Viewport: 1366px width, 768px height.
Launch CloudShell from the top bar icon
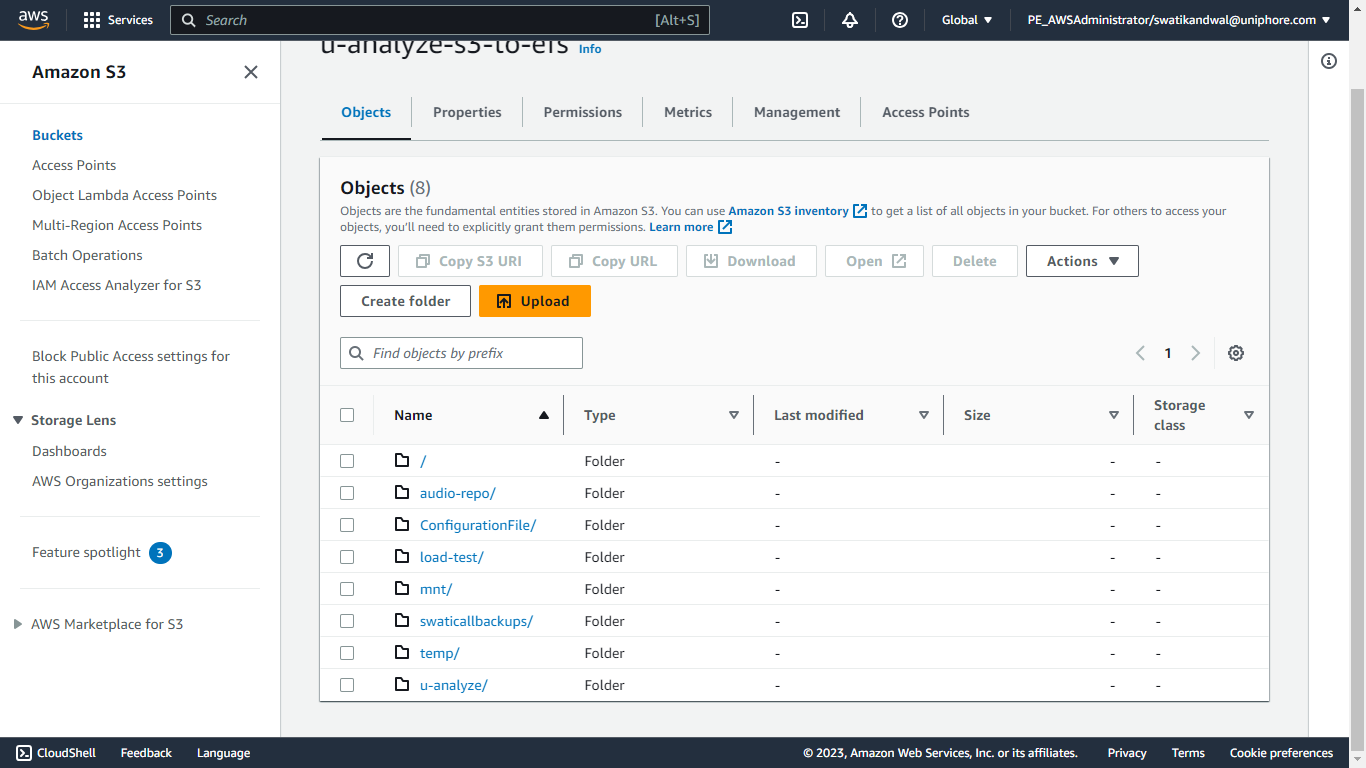pyautogui.click(x=800, y=20)
